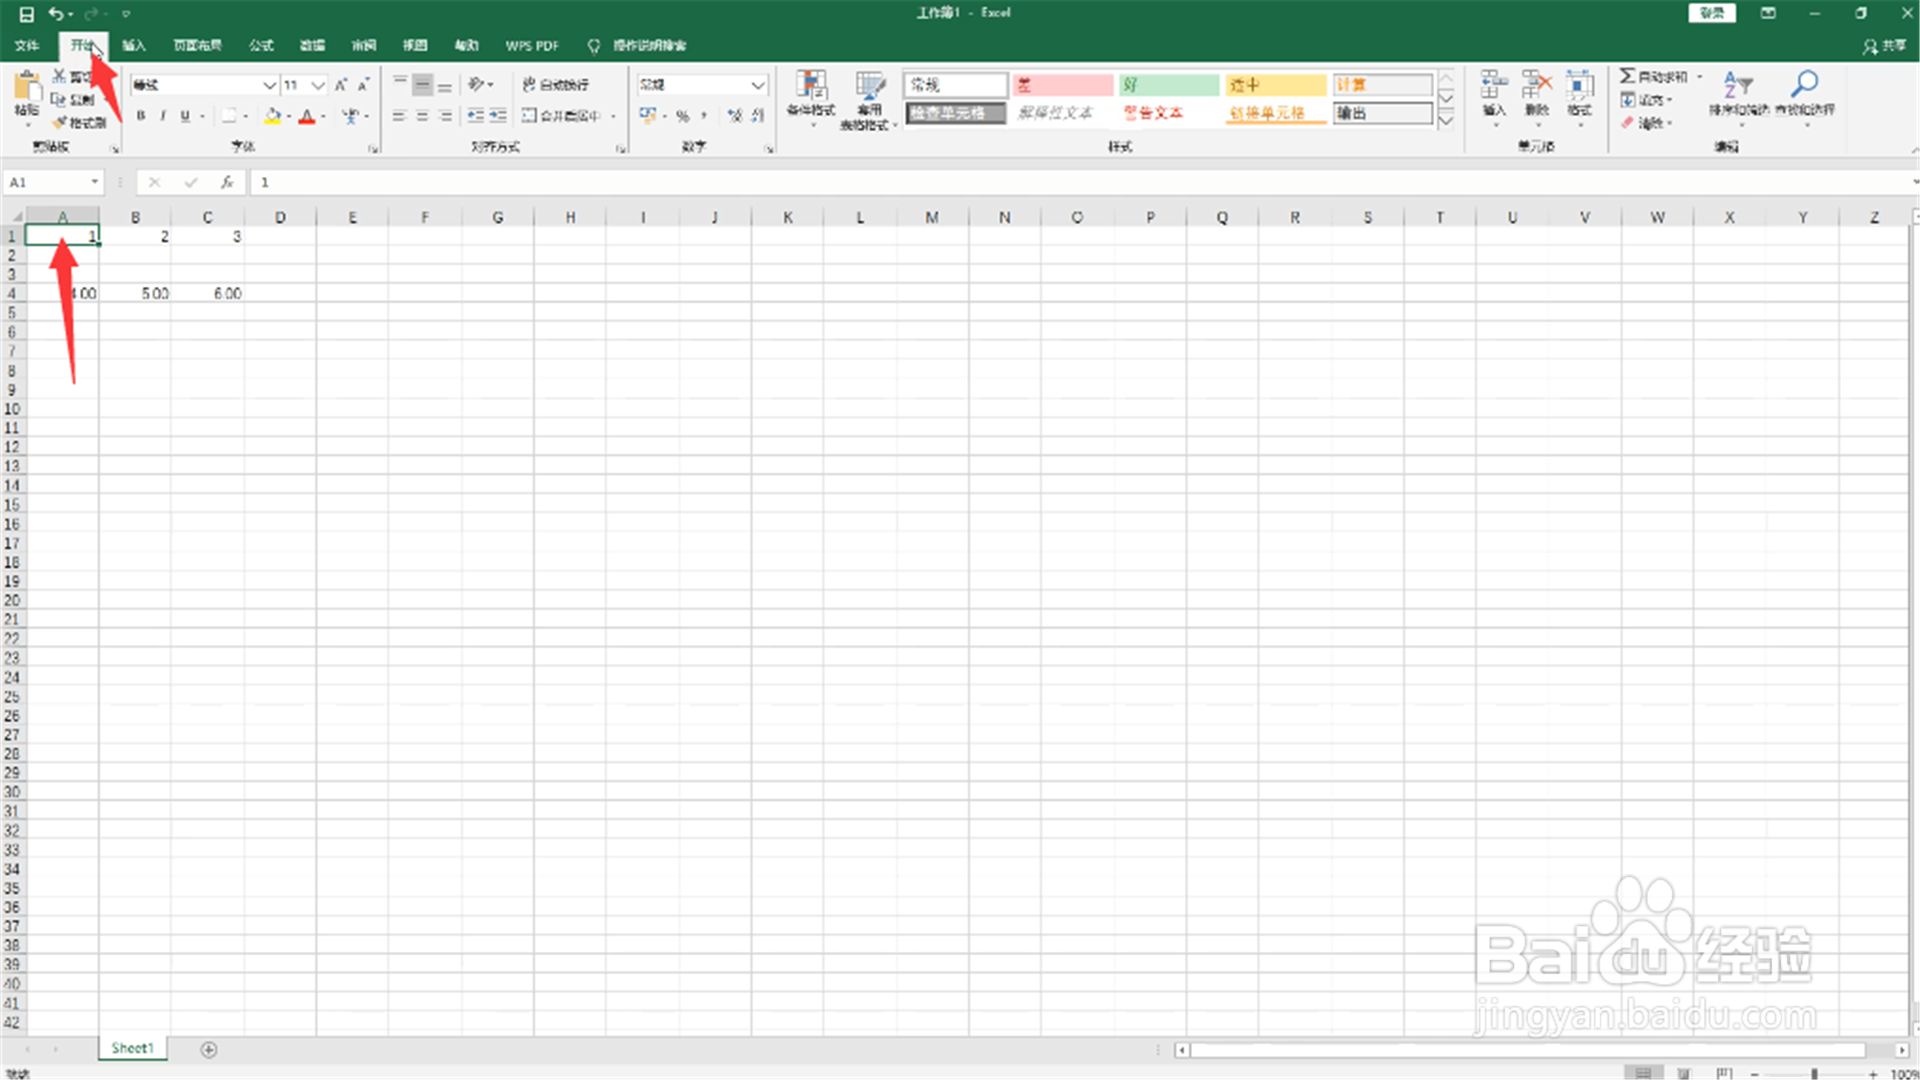The image size is (1920, 1080).
Task: Open the font size dropdown showing 11
Action: pos(318,85)
